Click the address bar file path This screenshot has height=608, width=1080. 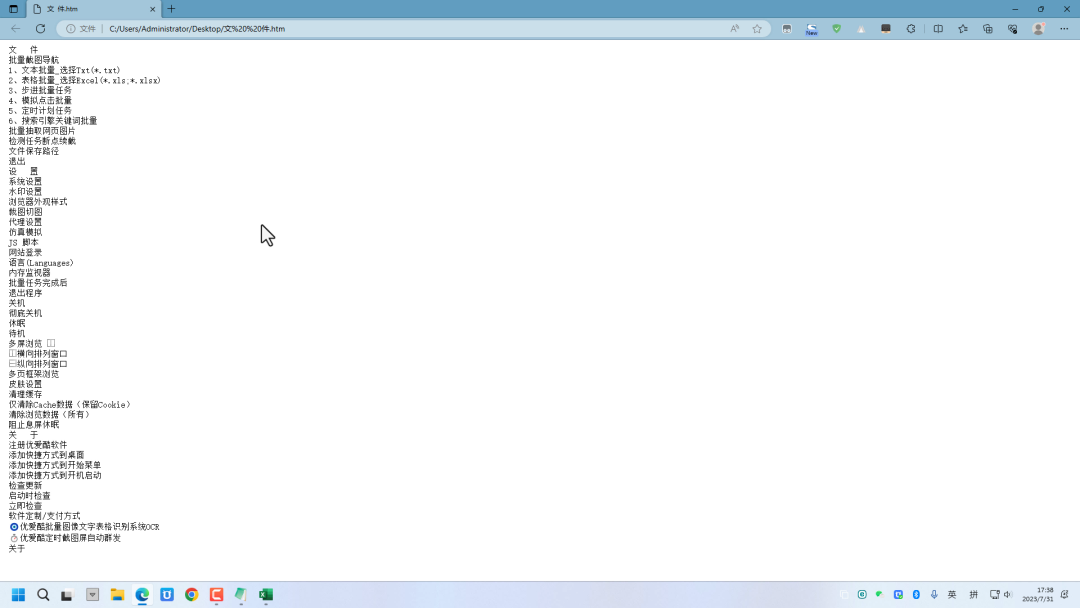pos(197,29)
